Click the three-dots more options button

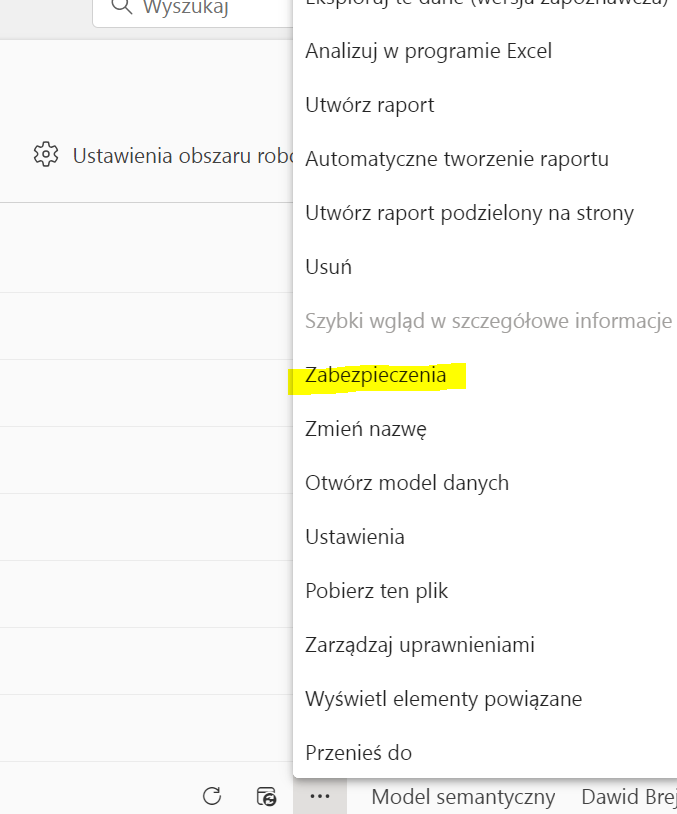coord(320,796)
